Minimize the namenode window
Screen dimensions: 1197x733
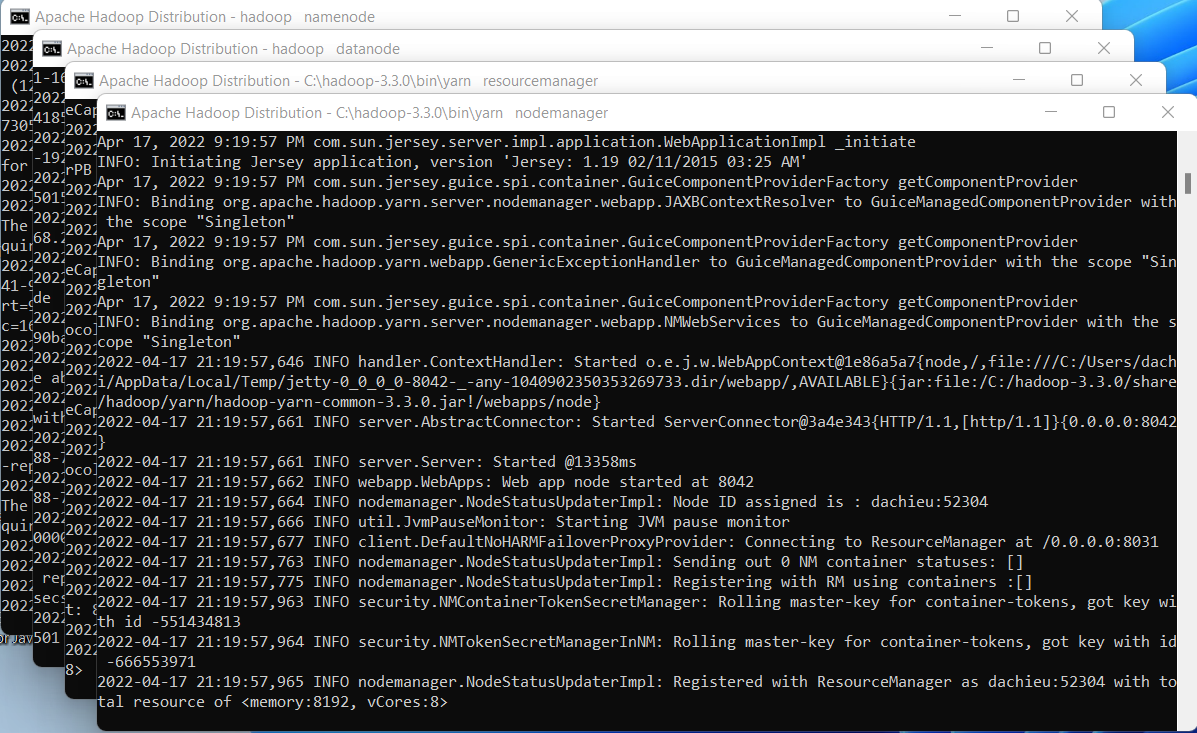[953, 16]
